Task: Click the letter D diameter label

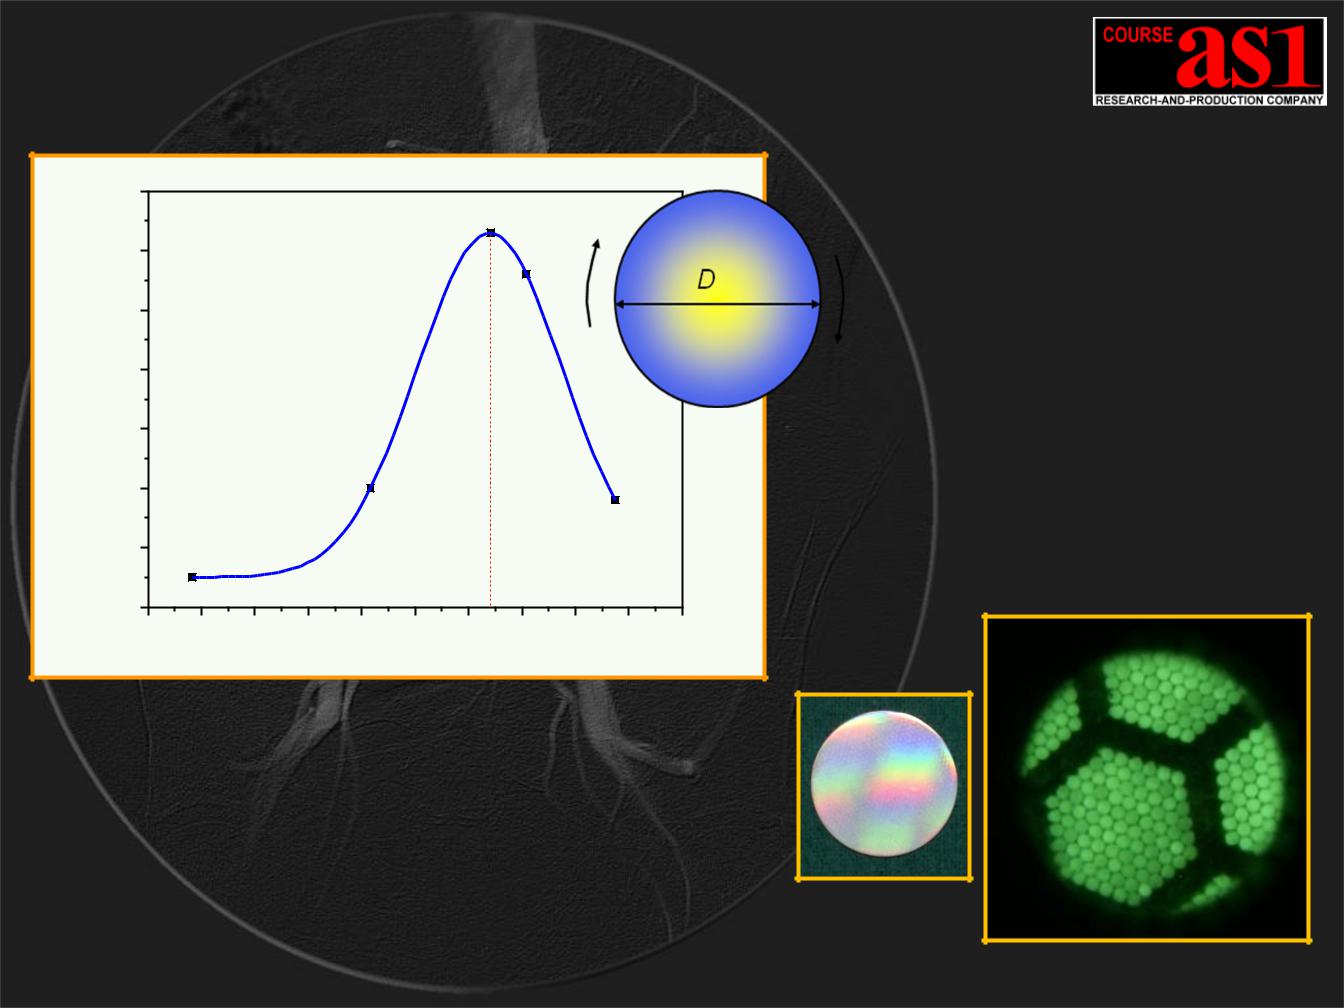Action: pyautogui.click(x=706, y=281)
